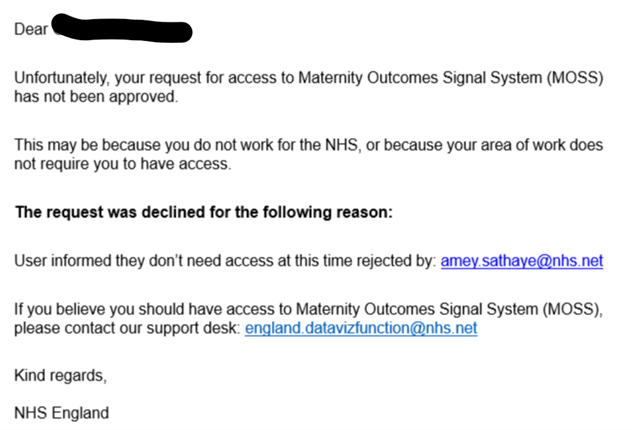Click the england.datavizfunction@nhs.net support desk link
This screenshot has height=430, width=632.
tap(360, 327)
